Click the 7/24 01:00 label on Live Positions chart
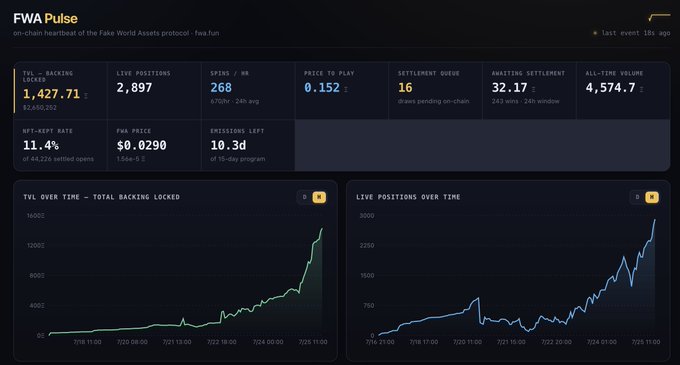Screen dimensions: 680x365 [602, 342]
